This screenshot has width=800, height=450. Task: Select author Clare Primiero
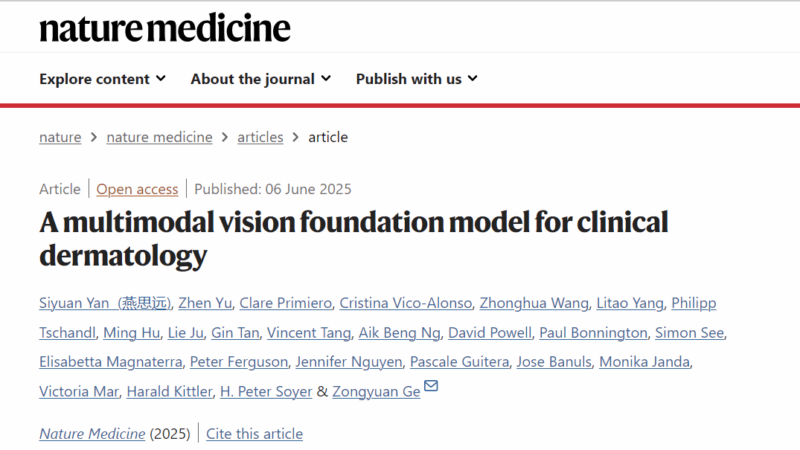[x=286, y=303]
